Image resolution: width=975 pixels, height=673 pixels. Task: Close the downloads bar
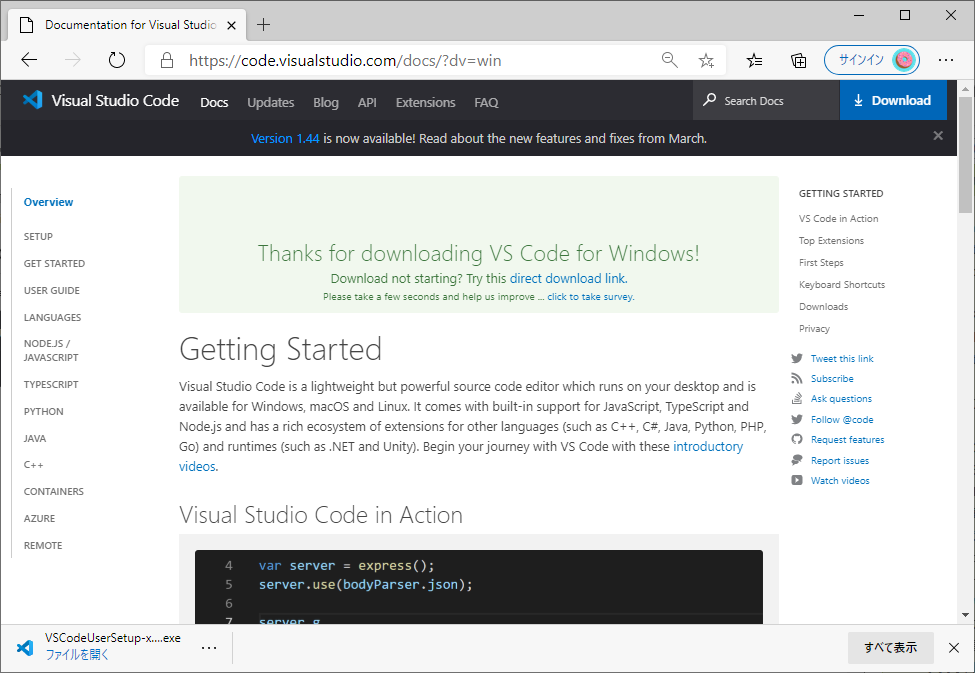954,648
